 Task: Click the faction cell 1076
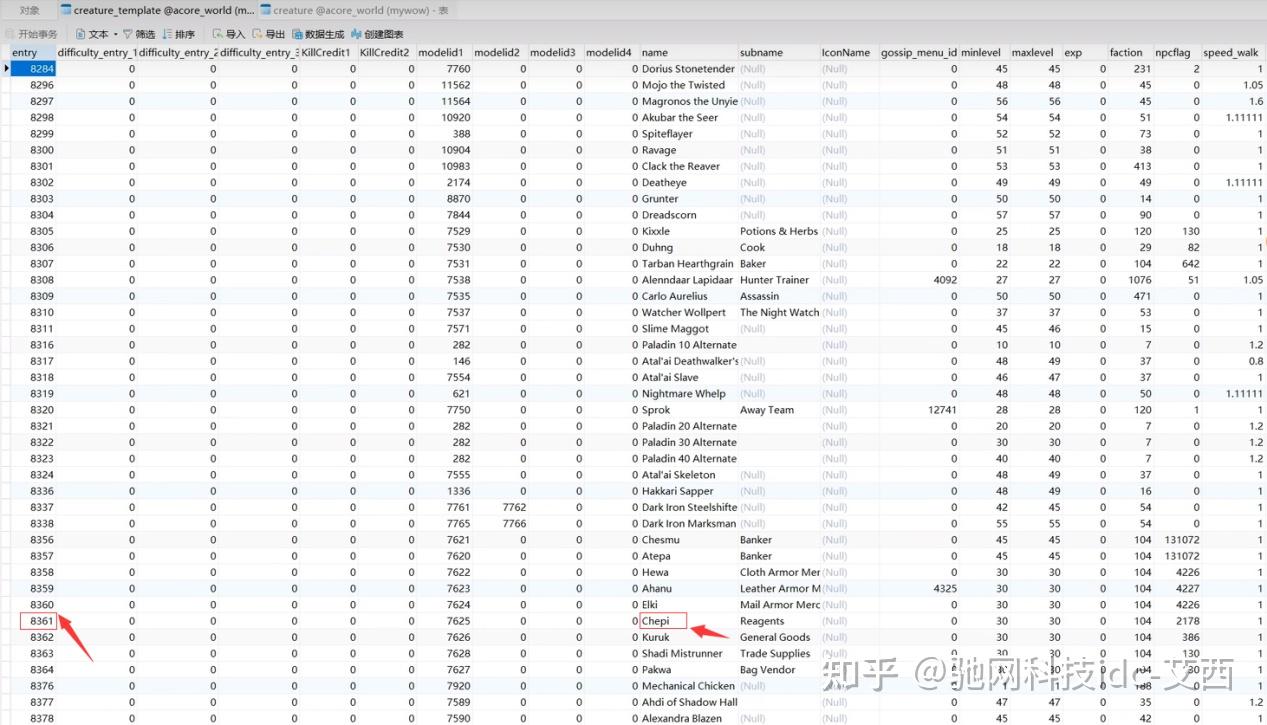(1141, 280)
